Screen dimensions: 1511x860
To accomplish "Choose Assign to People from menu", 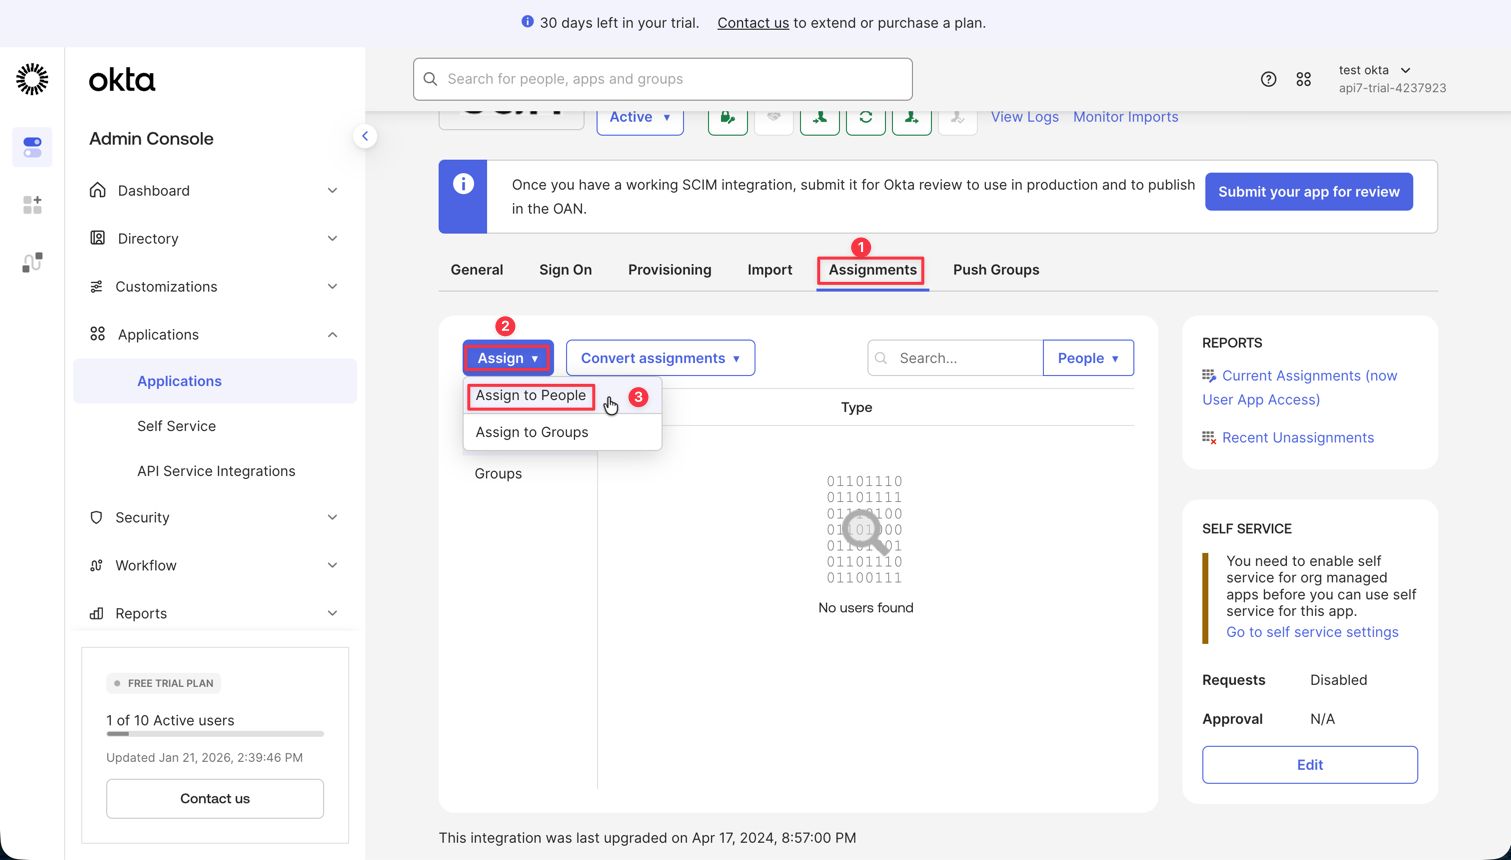I will 530,396.
